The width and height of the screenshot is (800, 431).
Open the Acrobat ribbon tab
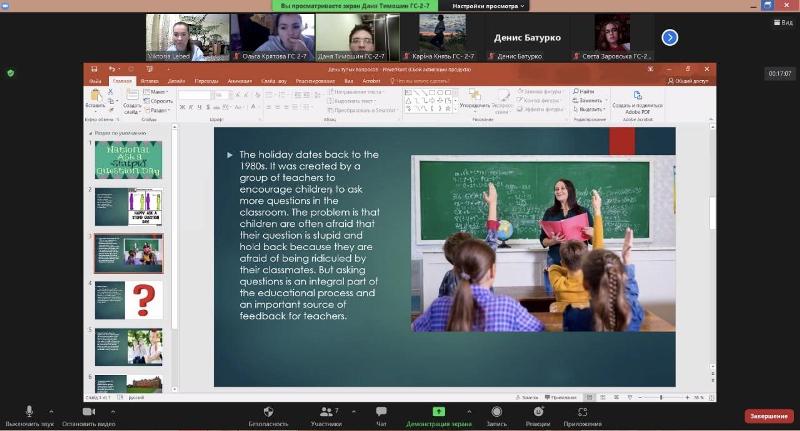click(x=371, y=81)
